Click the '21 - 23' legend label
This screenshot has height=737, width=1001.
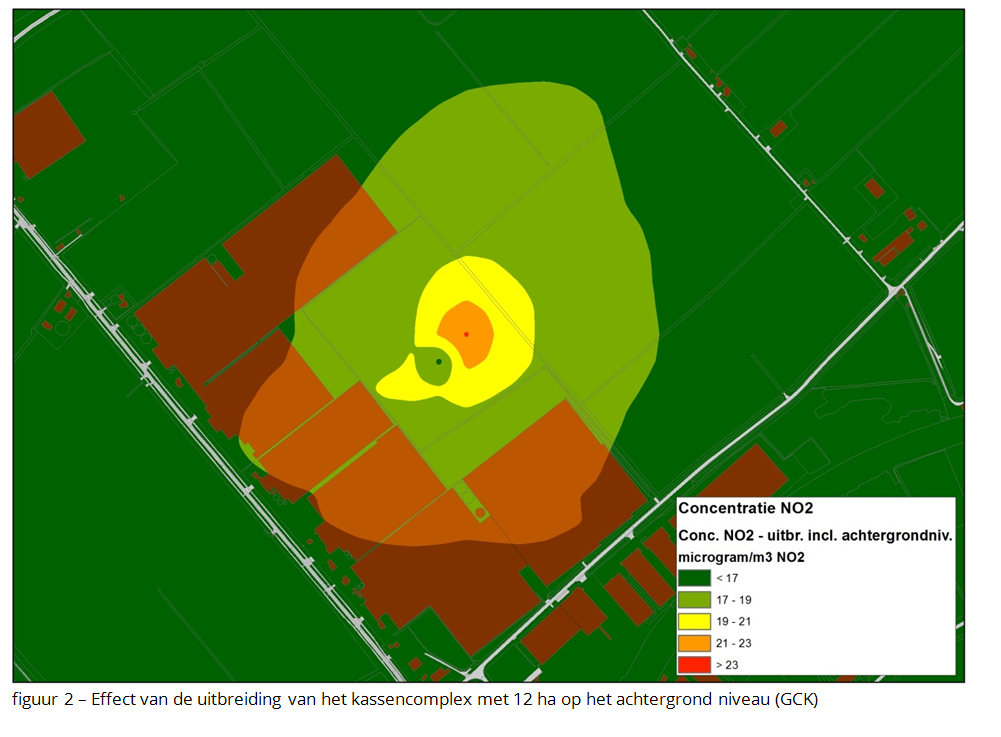pyautogui.click(x=734, y=643)
